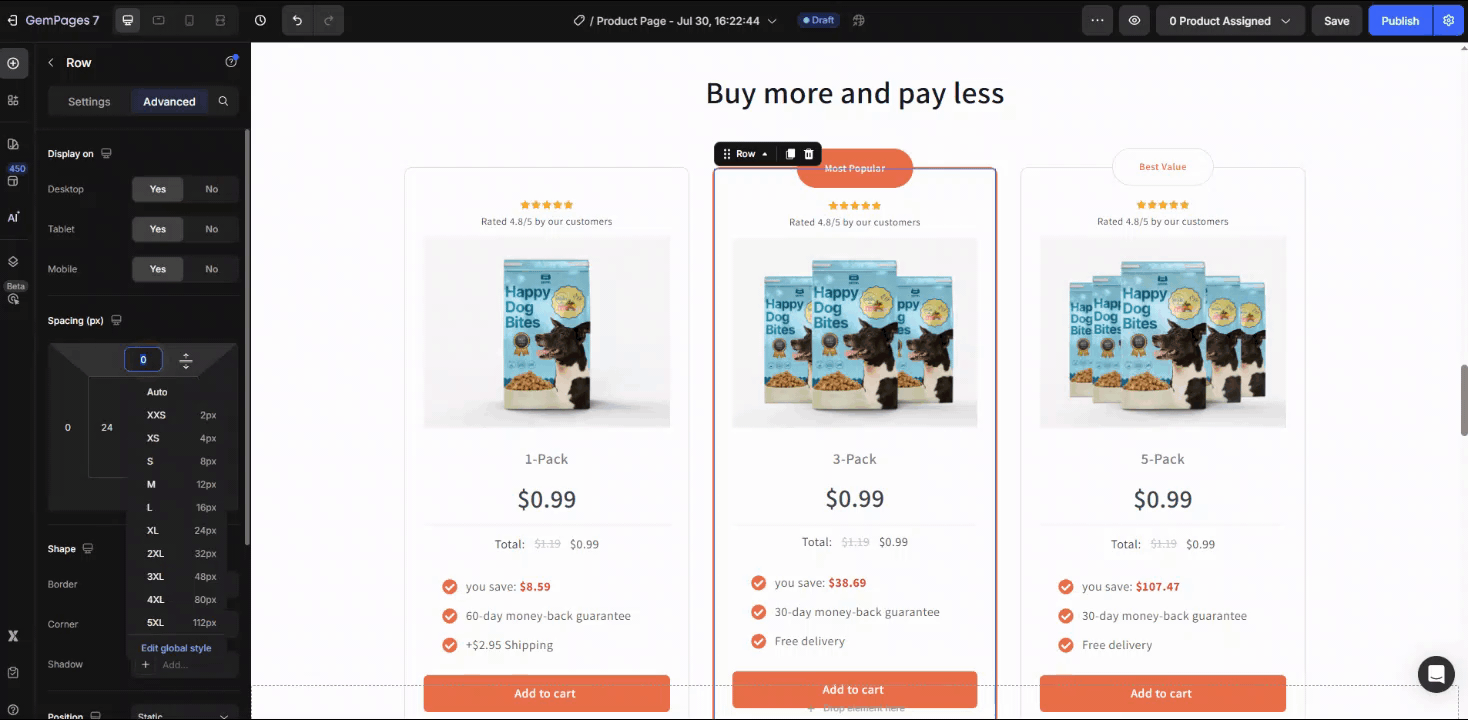Click the undo arrow icon
1468x720 pixels.
tap(297, 20)
